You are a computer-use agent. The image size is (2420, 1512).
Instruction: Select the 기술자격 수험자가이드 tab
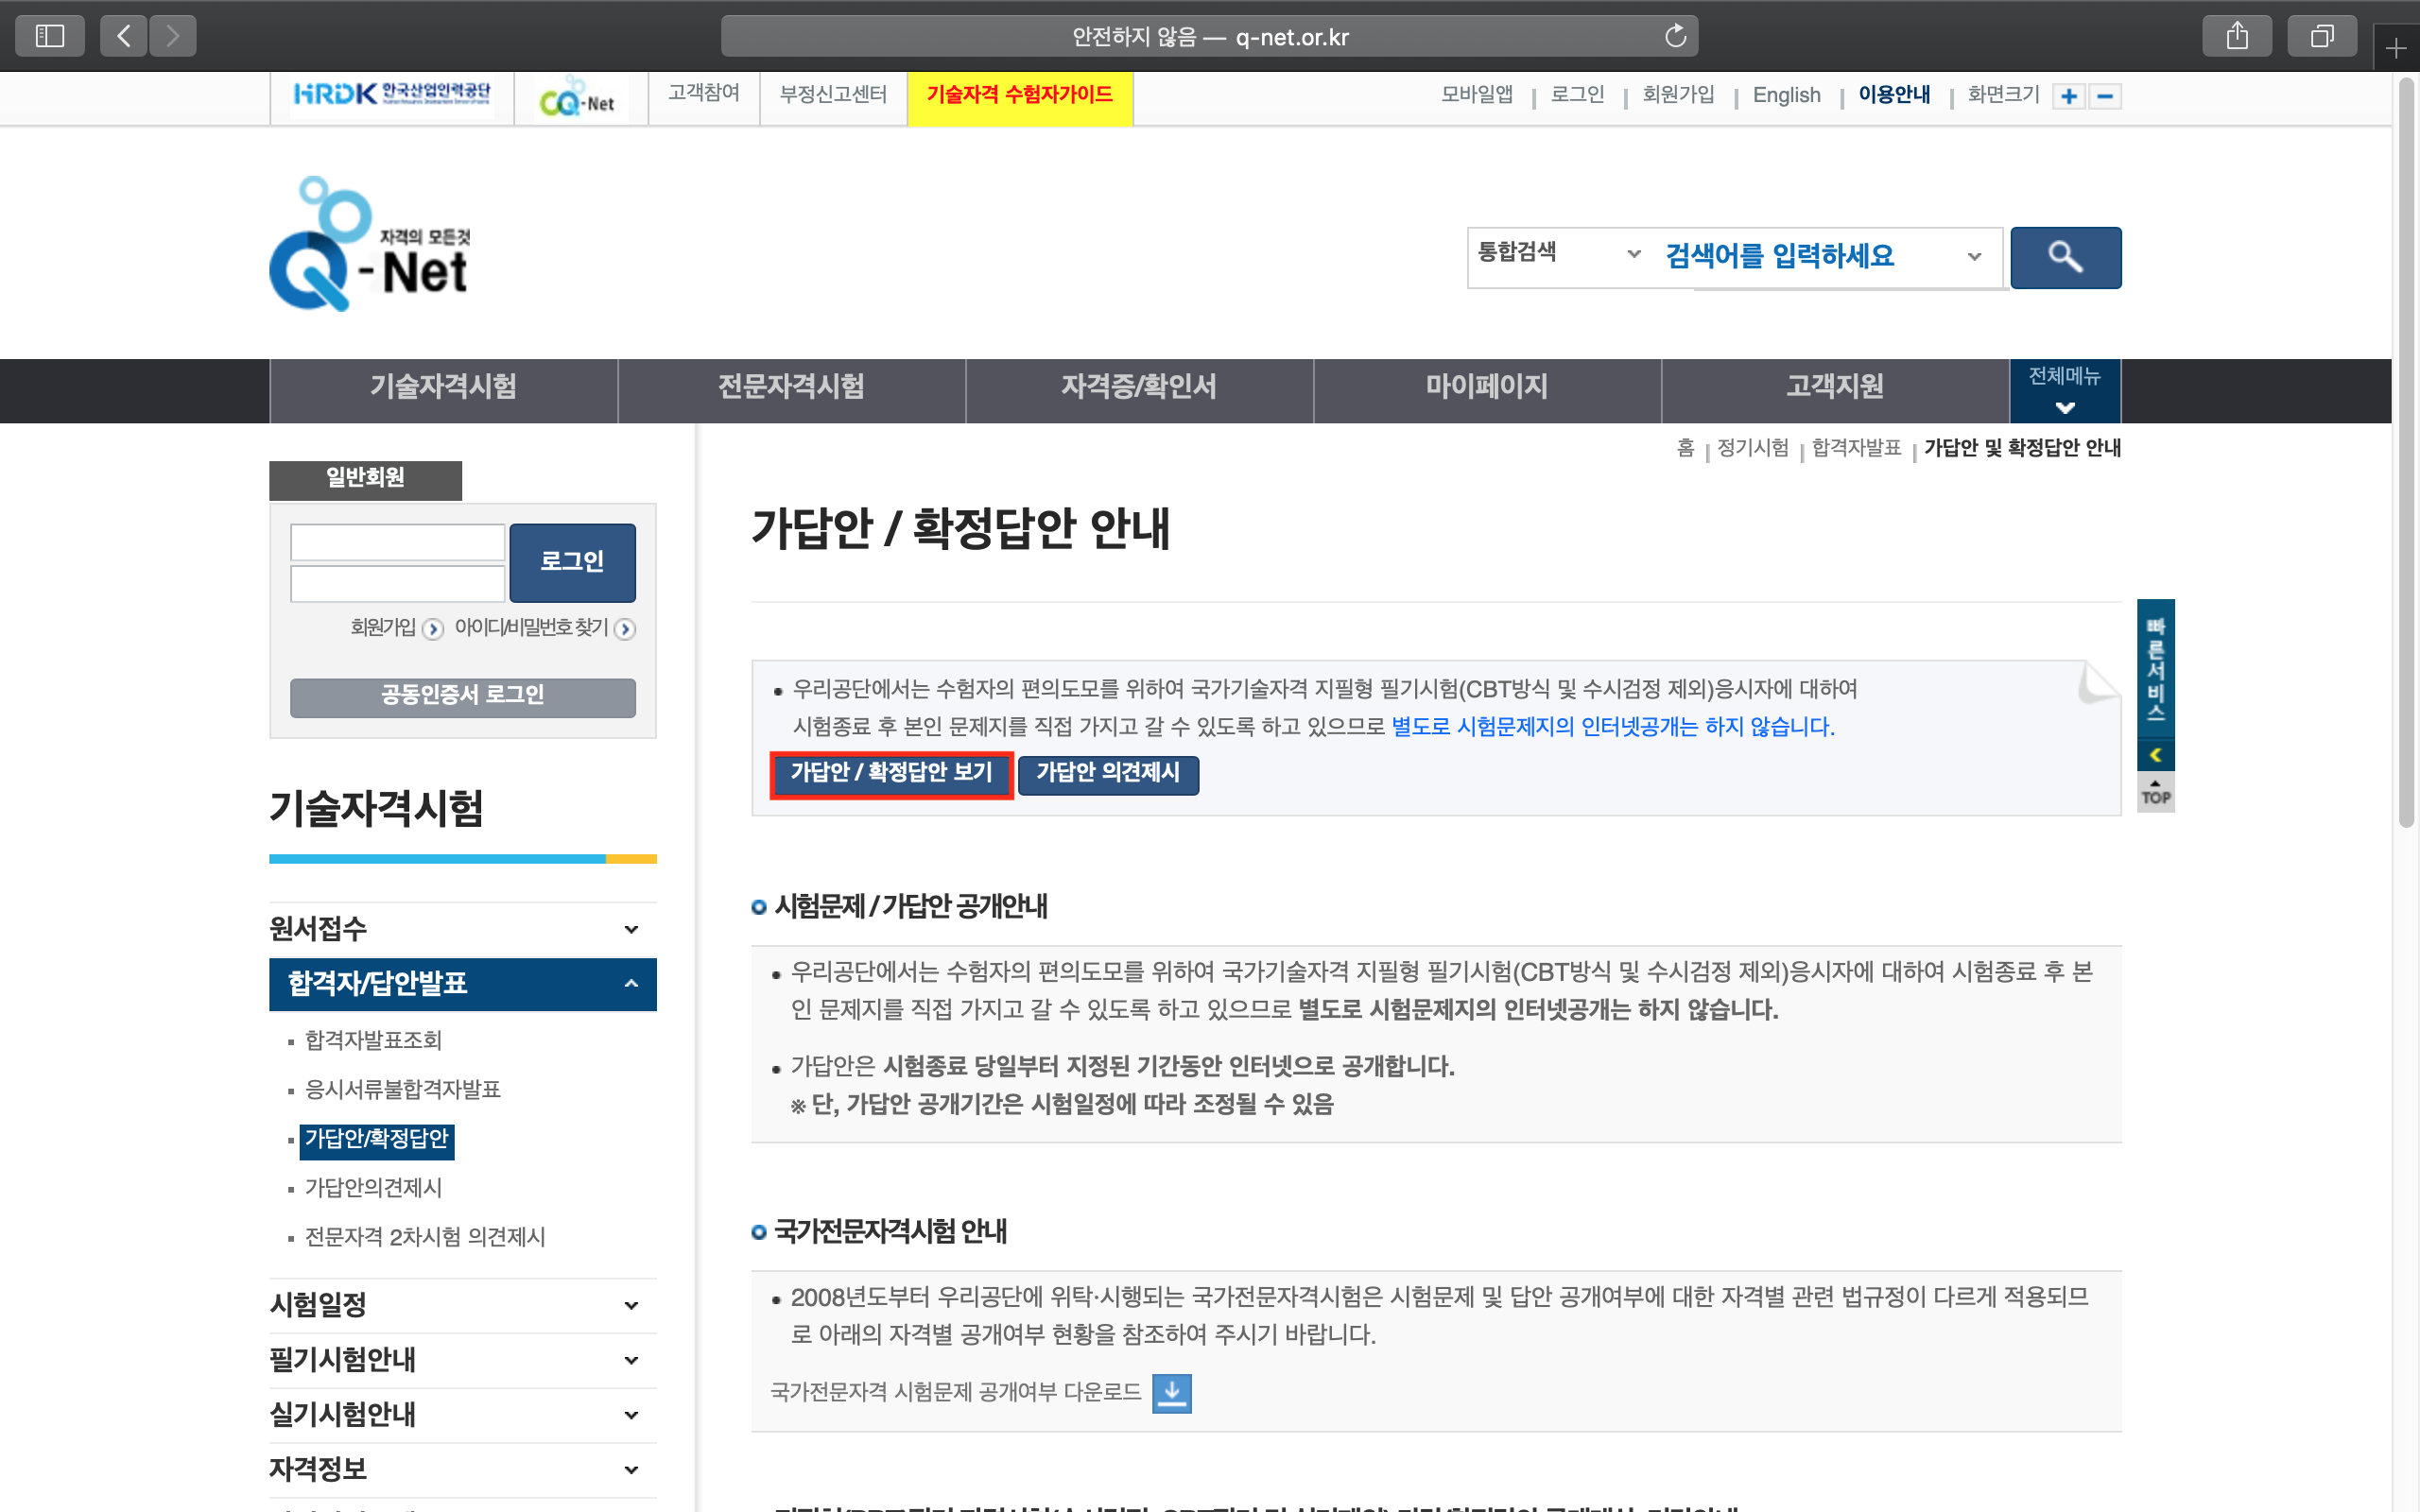(1019, 96)
